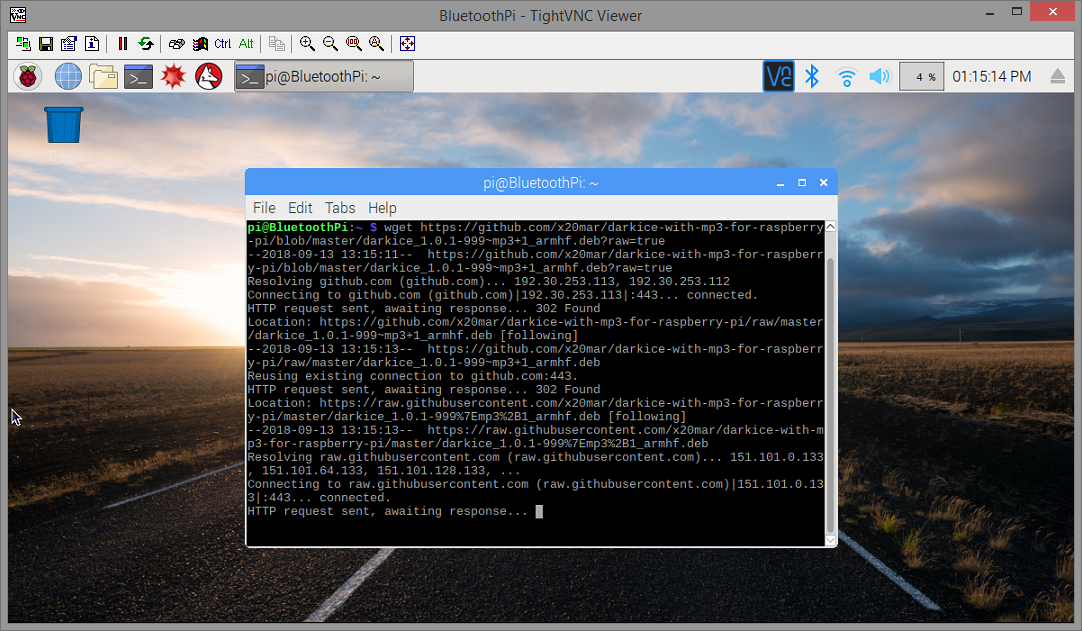This screenshot has height=631, width=1082.
Task: Open the file manager from panel
Action: point(103,77)
